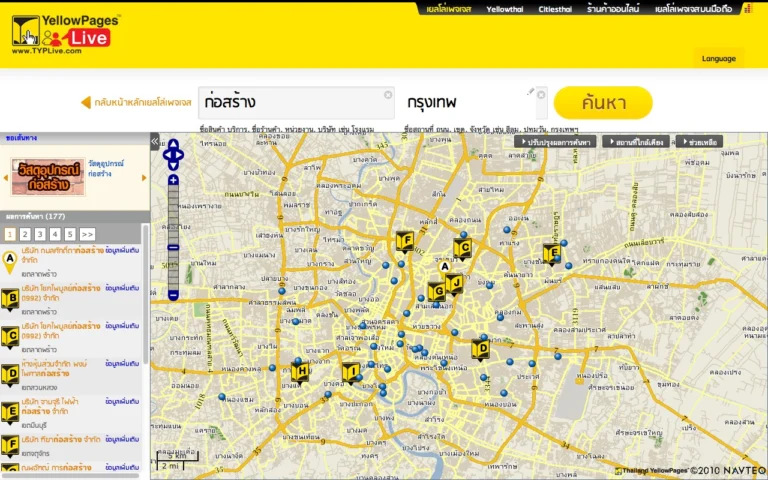Click the D marker icon in results list
The height and width of the screenshot is (480, 768).
click(10, 376)
